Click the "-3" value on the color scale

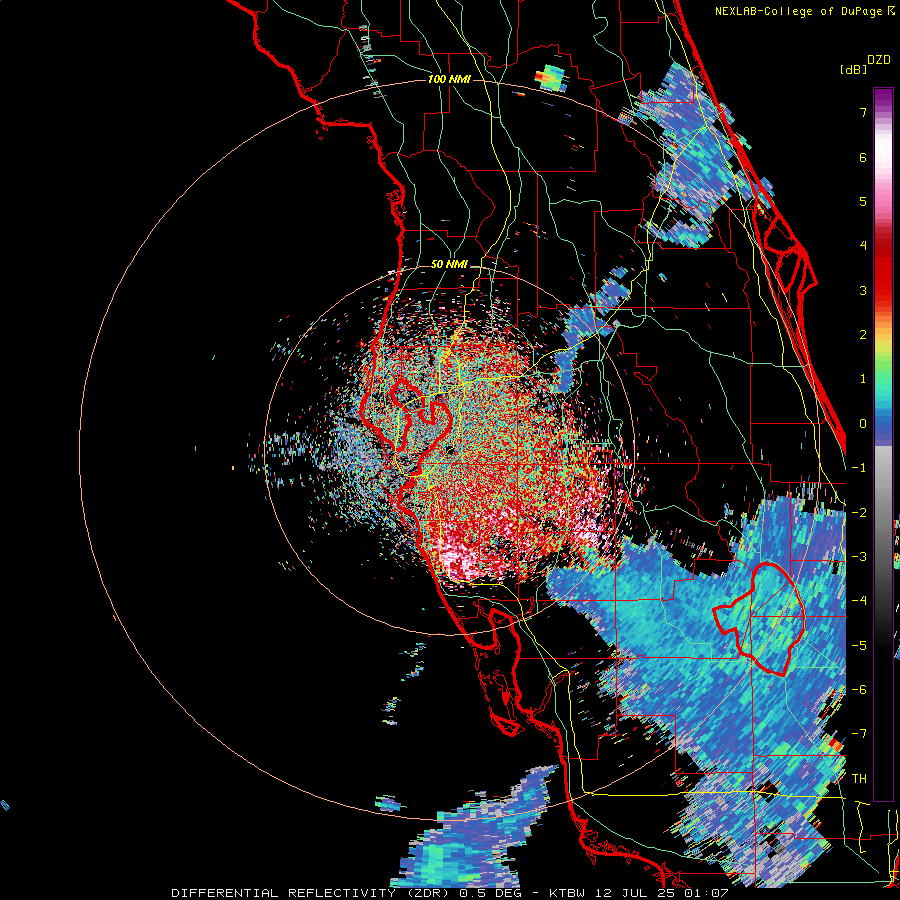point(859,557)
